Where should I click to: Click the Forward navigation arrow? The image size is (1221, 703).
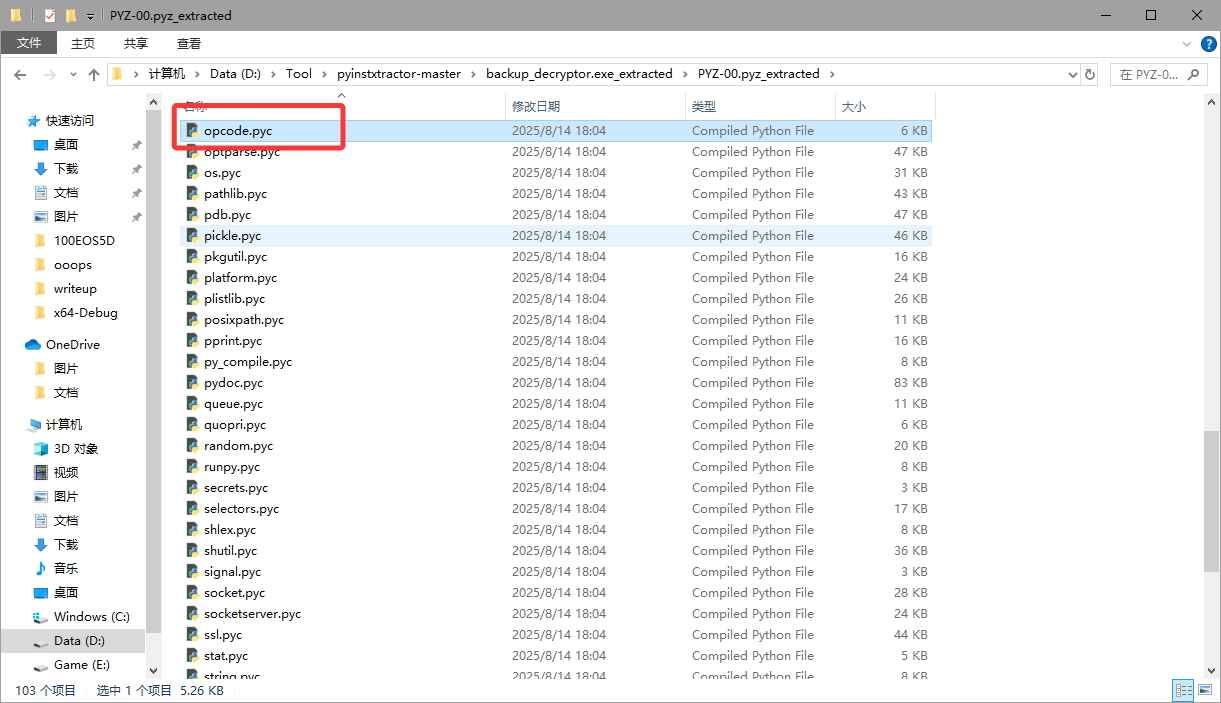(x=49, y=74)
